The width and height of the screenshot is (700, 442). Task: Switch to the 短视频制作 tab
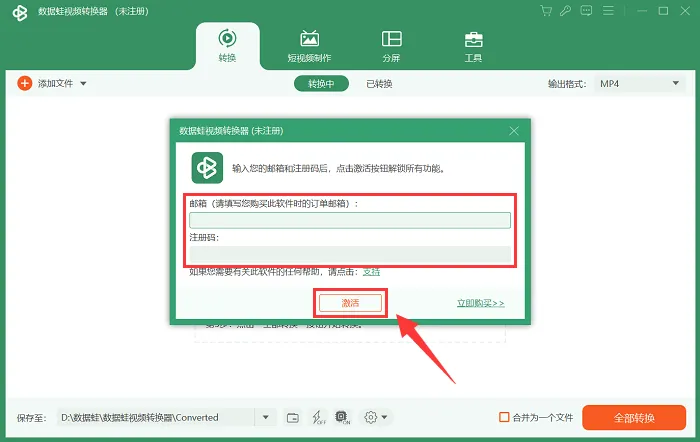[309, 46]
